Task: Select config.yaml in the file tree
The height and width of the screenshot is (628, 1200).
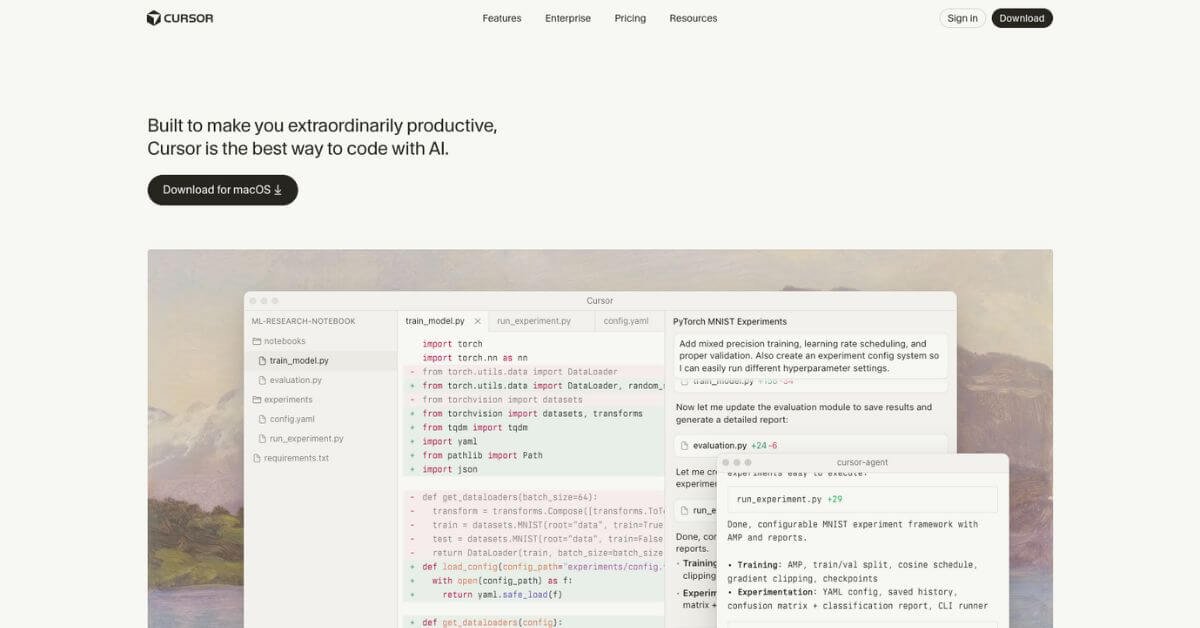Action: pos(292,419)
